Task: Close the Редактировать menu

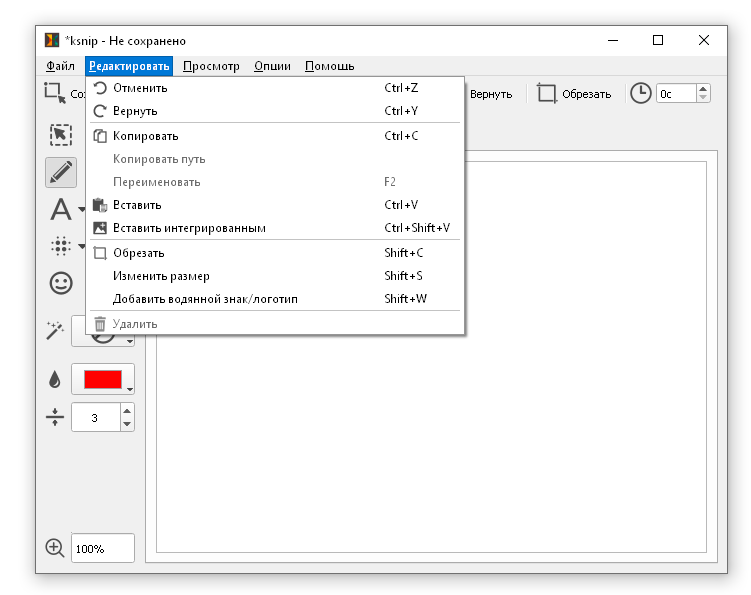Action: 129,66
